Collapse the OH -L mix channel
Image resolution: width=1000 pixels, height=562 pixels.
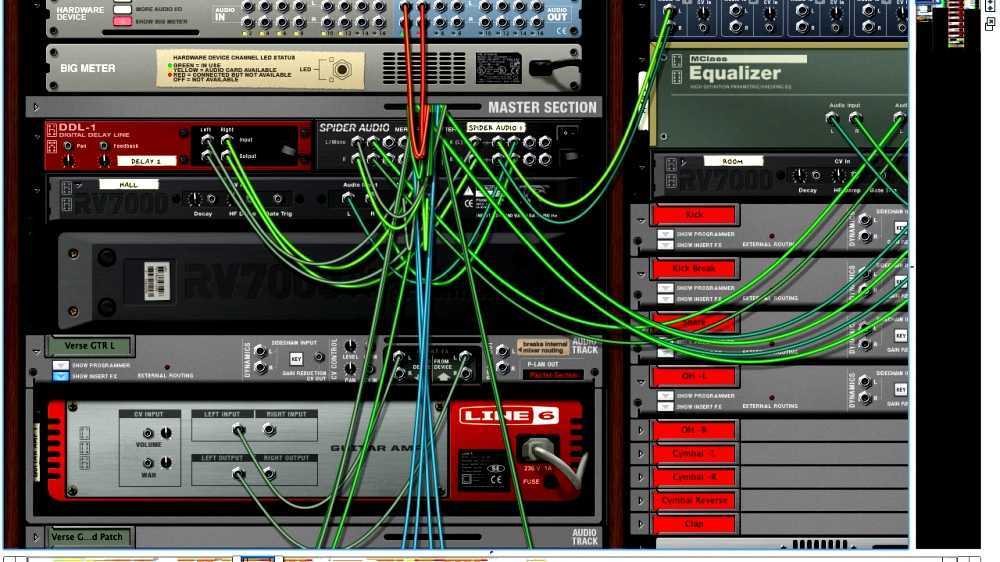point(640,381)
